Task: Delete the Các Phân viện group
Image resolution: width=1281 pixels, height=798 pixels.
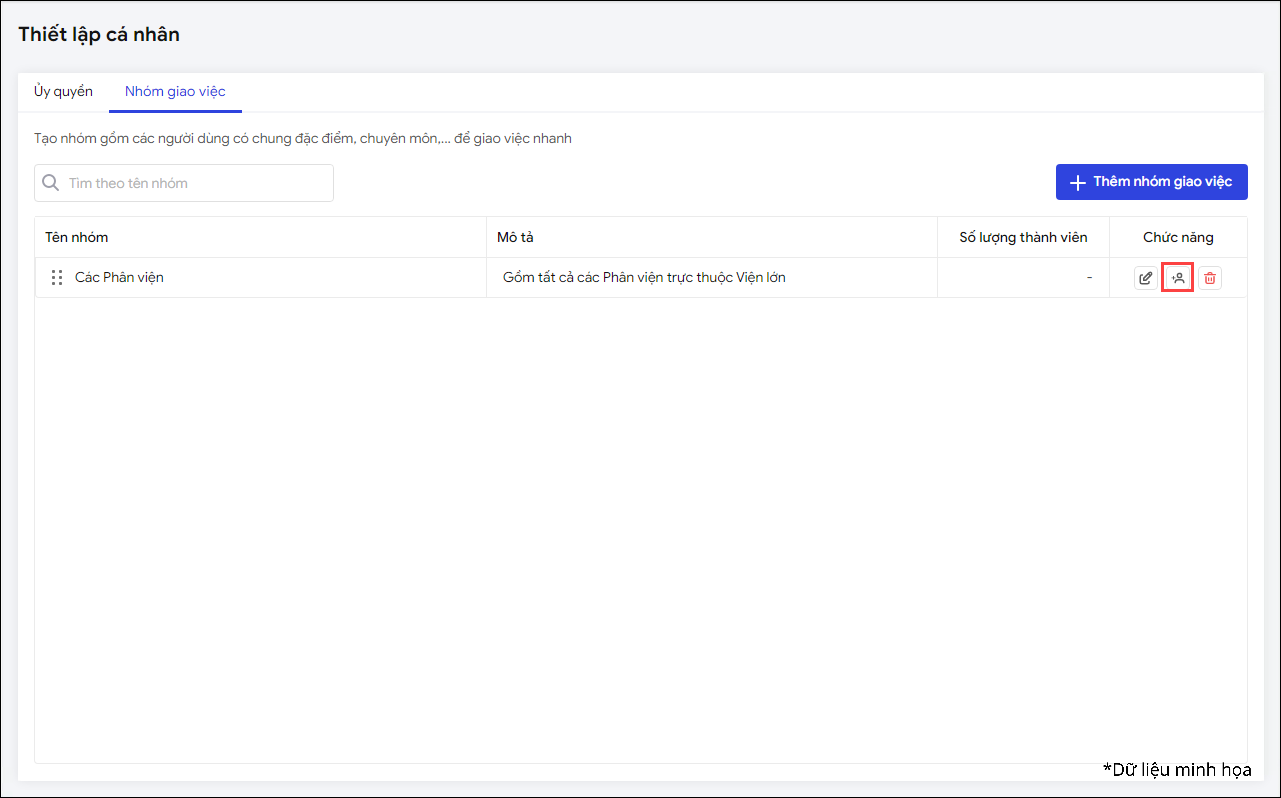Action: (1210, 278)
